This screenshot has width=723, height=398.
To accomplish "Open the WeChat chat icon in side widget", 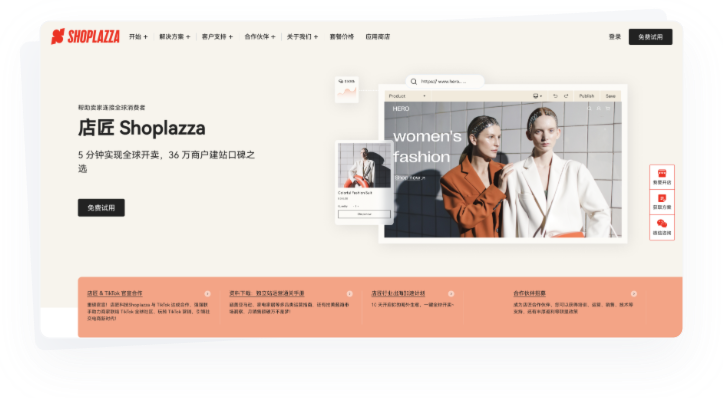I will coord(662,224).
